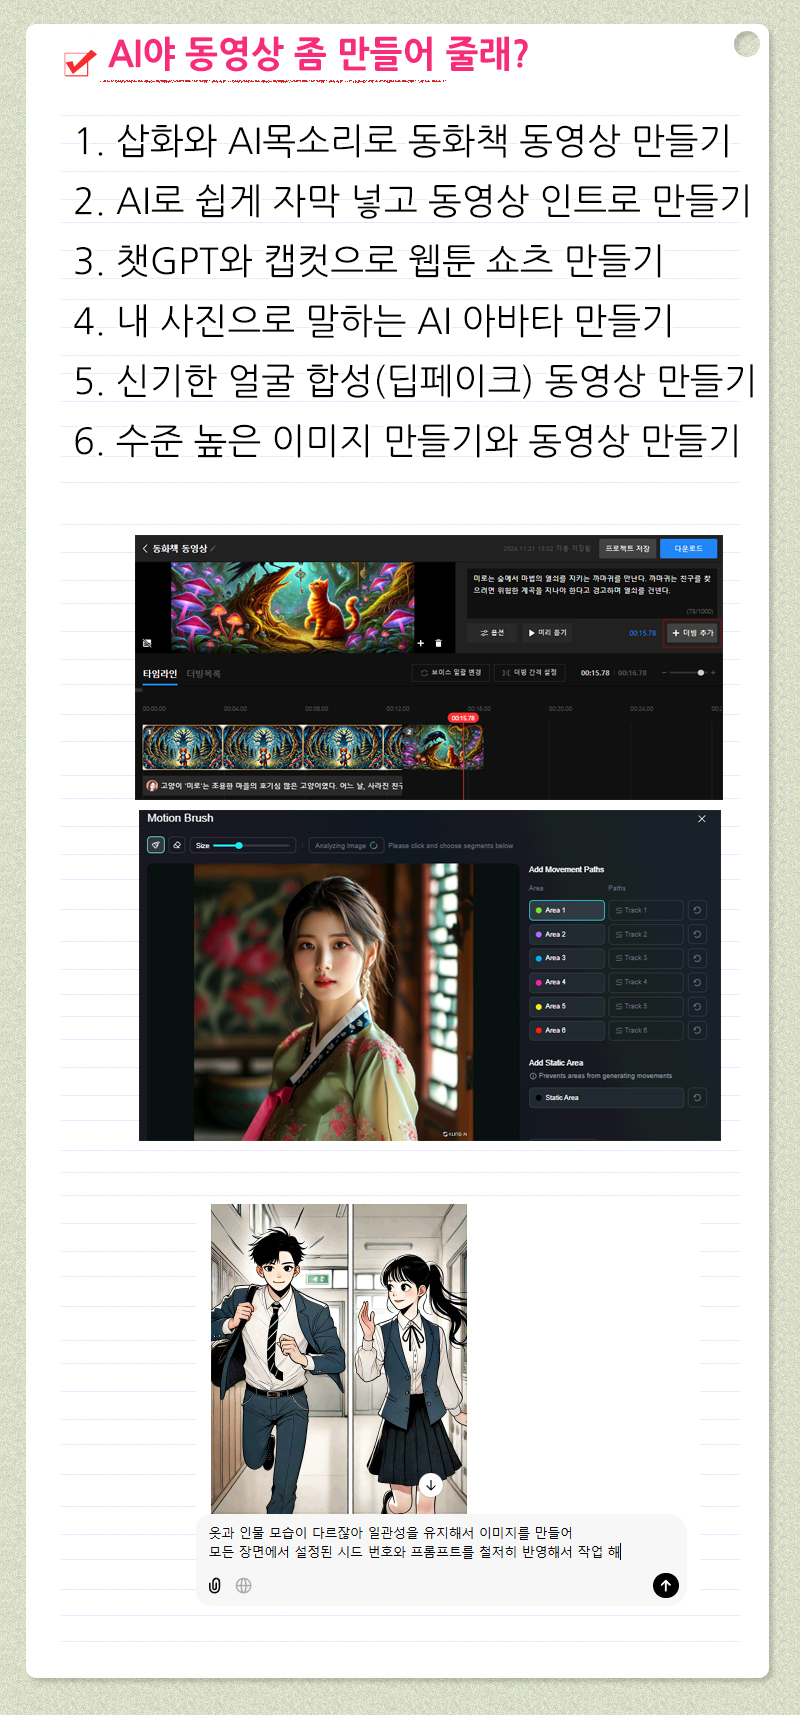800x1715 pixels.
Task: Tick the red checkbox beside the title
Action: click(x=78, y=63)
